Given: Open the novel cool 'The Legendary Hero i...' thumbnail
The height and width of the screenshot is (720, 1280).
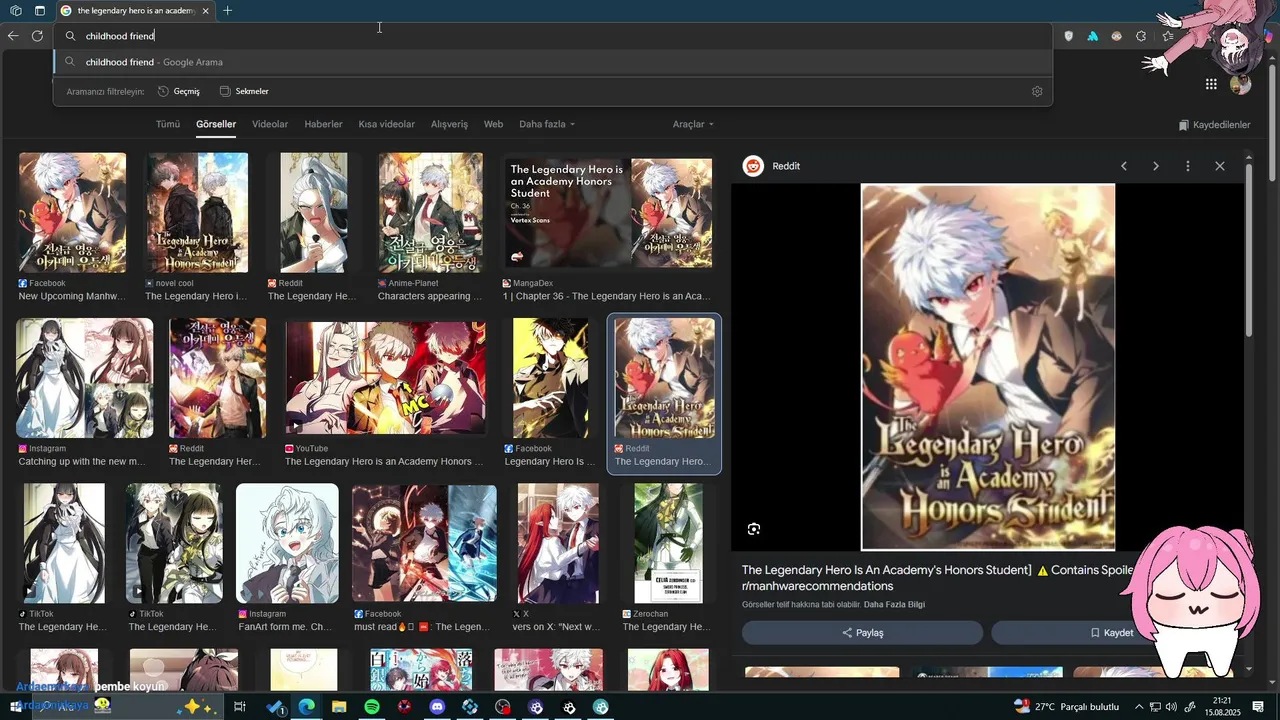Looking at the screenshot, I should [x=197, y=213].
